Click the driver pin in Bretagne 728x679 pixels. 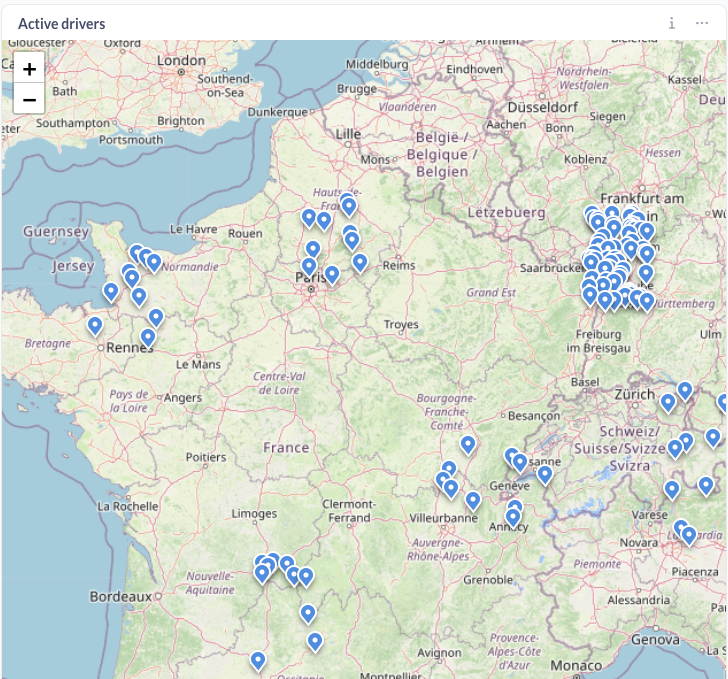click(x=95, y=325)
